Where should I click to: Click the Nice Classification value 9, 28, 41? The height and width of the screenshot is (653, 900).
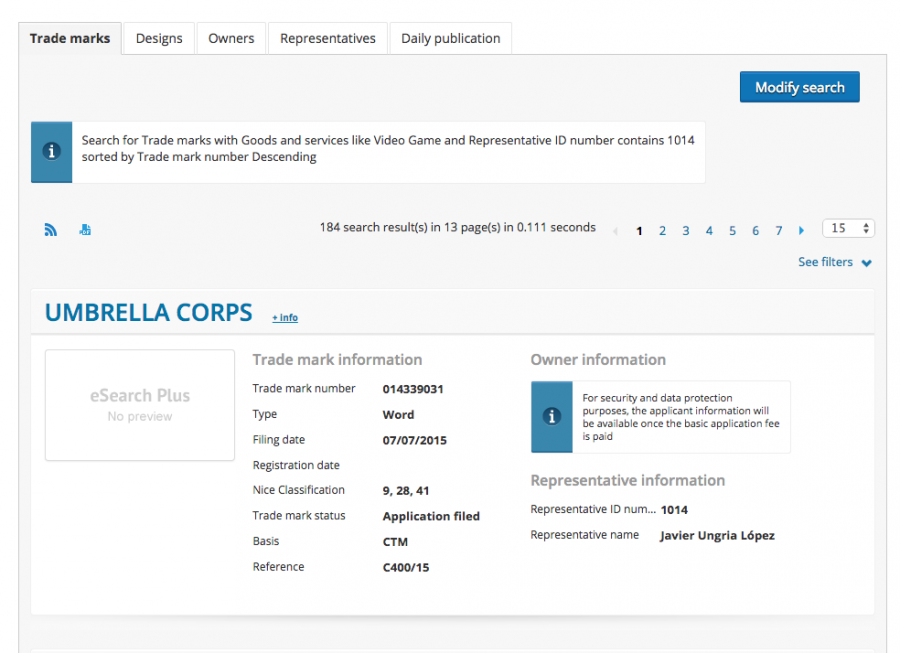406,491
